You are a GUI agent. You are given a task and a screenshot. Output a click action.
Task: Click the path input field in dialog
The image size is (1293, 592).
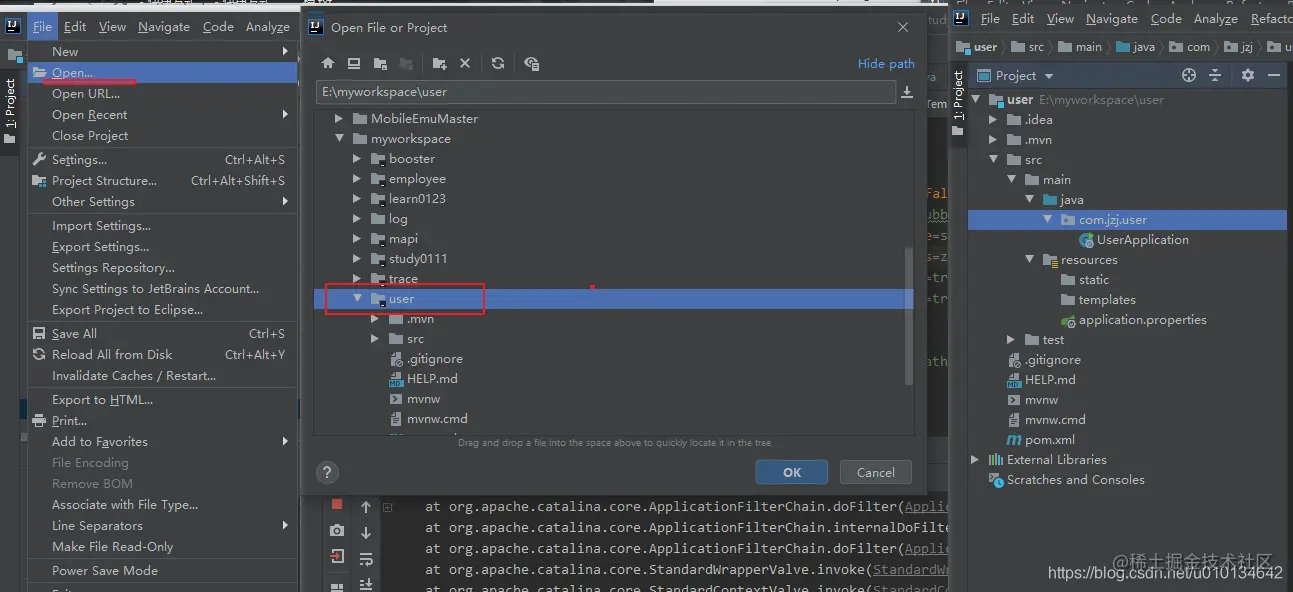pos(605,92)
